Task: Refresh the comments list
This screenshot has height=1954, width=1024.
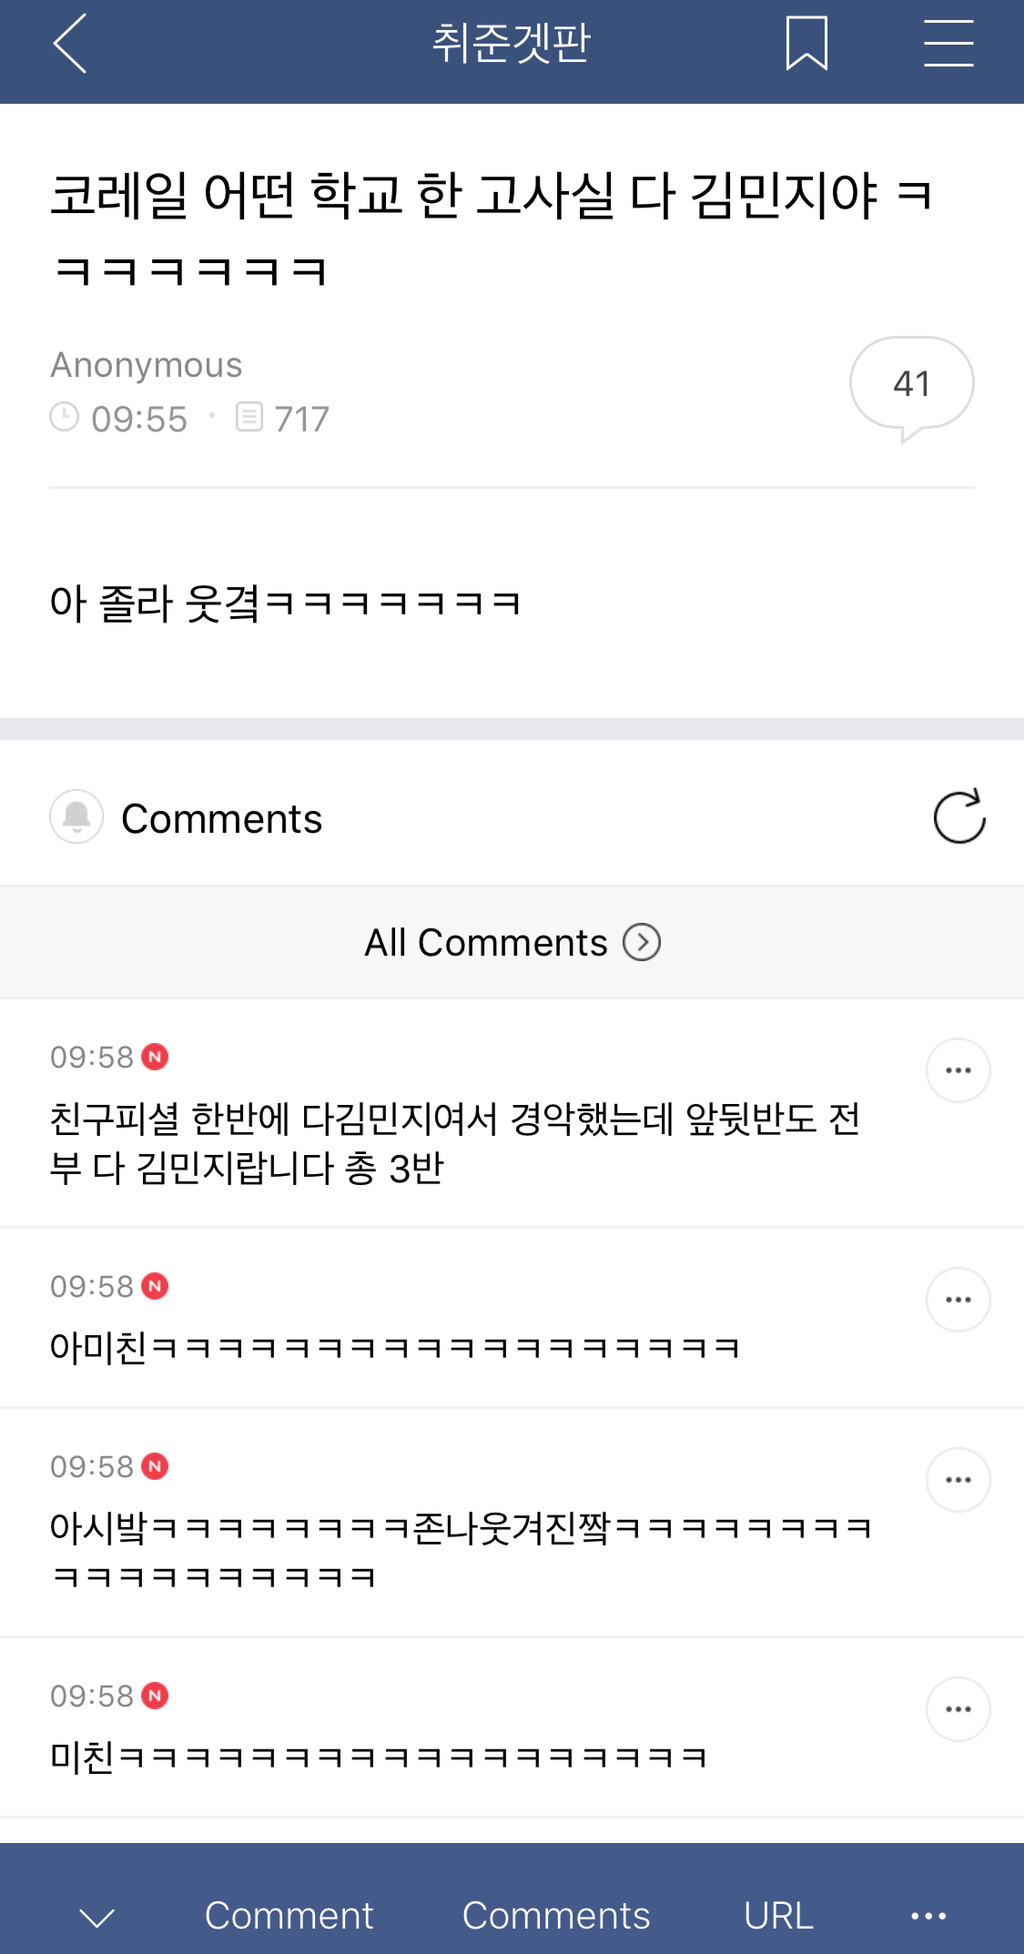Action: click(959, 817)
